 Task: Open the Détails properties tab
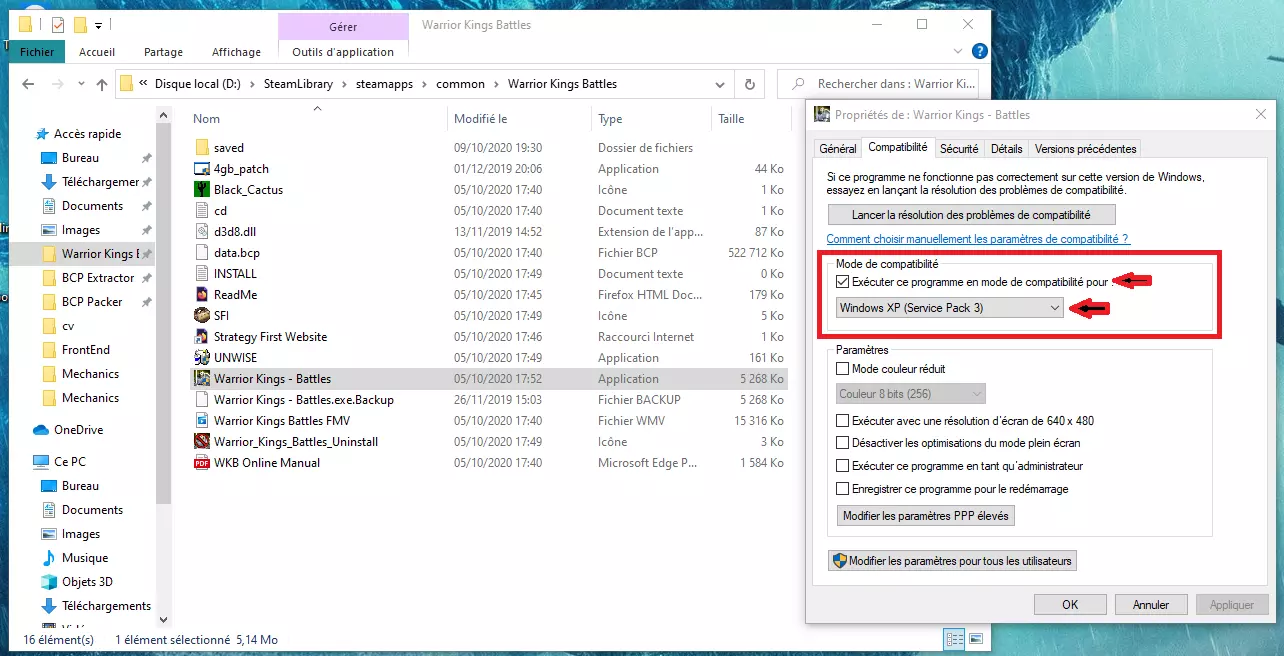coord(1006,149)
